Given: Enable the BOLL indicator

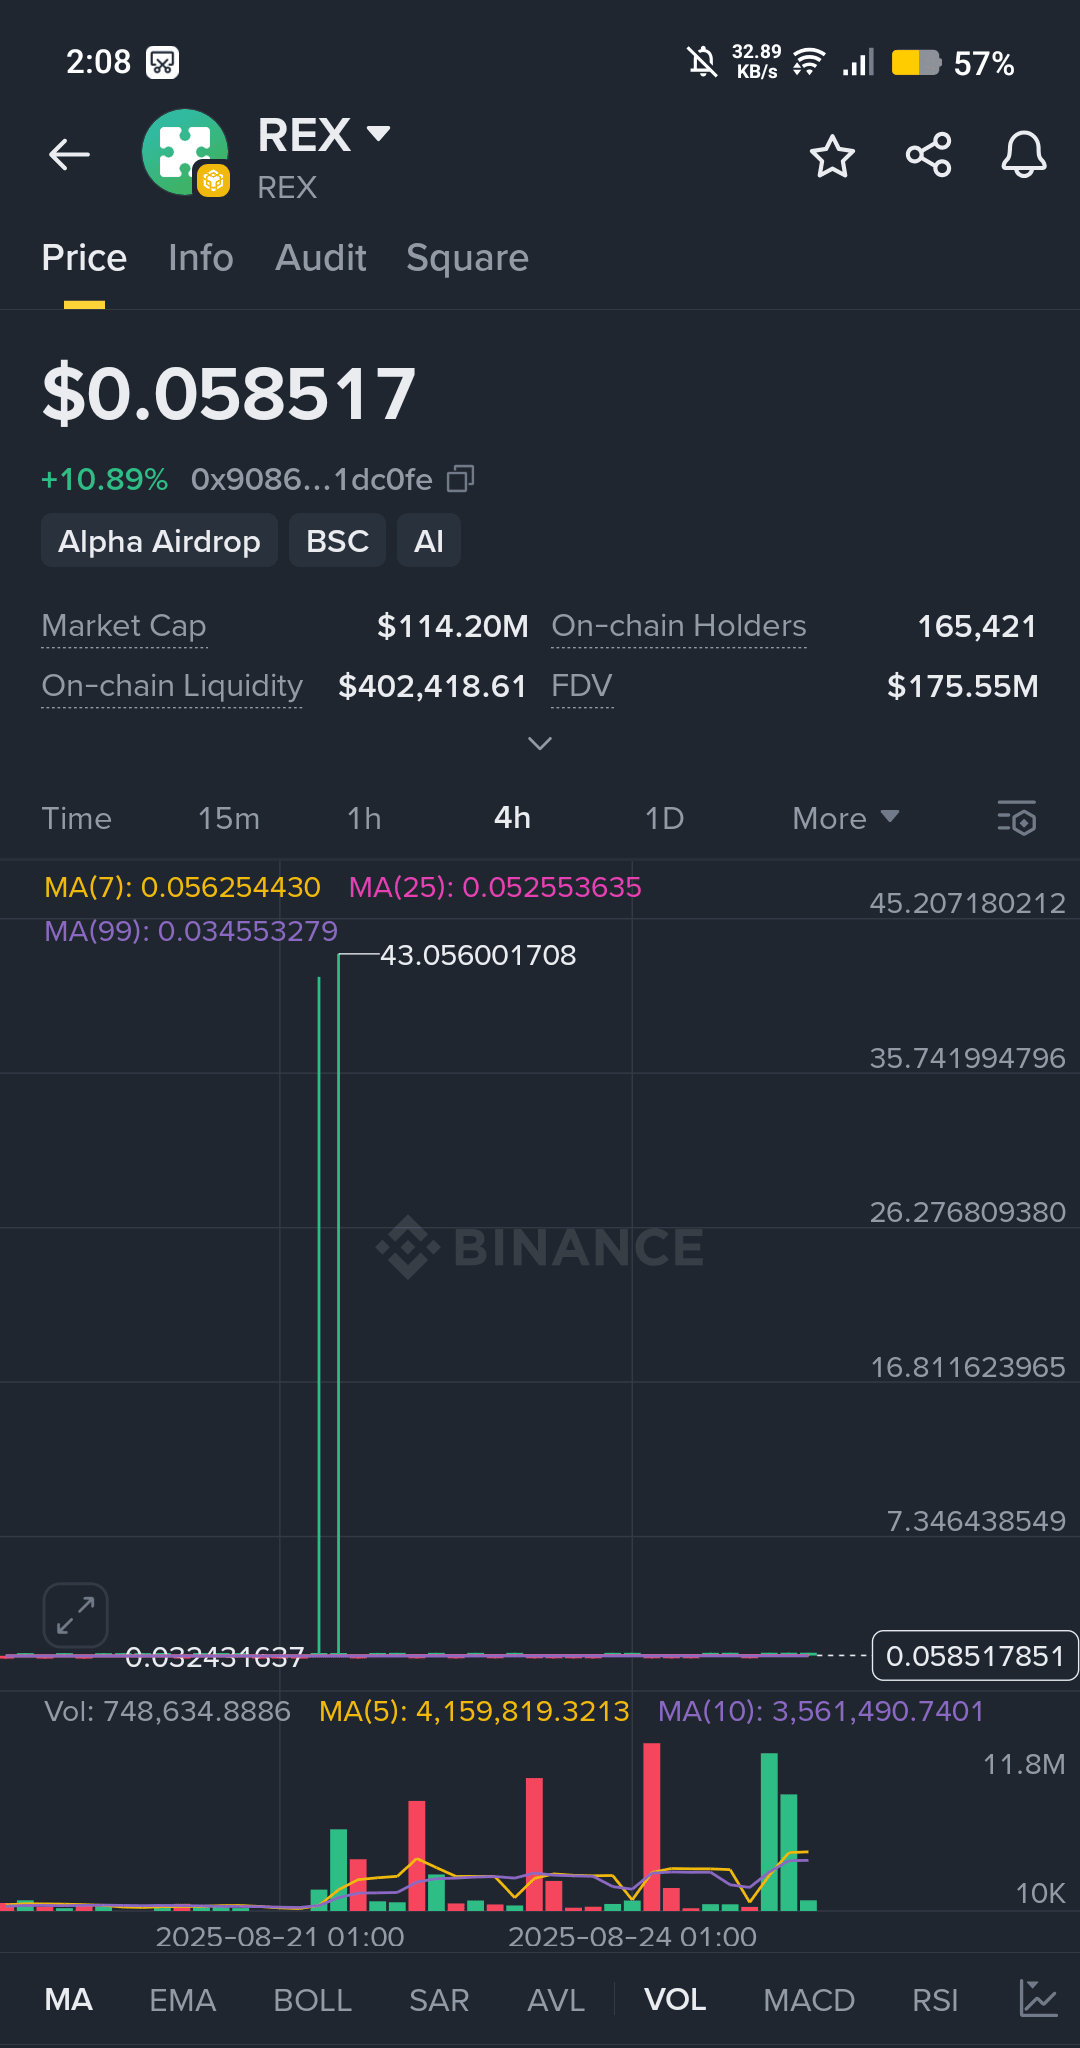Looking at the screenshot, I should pos(312,1999).
